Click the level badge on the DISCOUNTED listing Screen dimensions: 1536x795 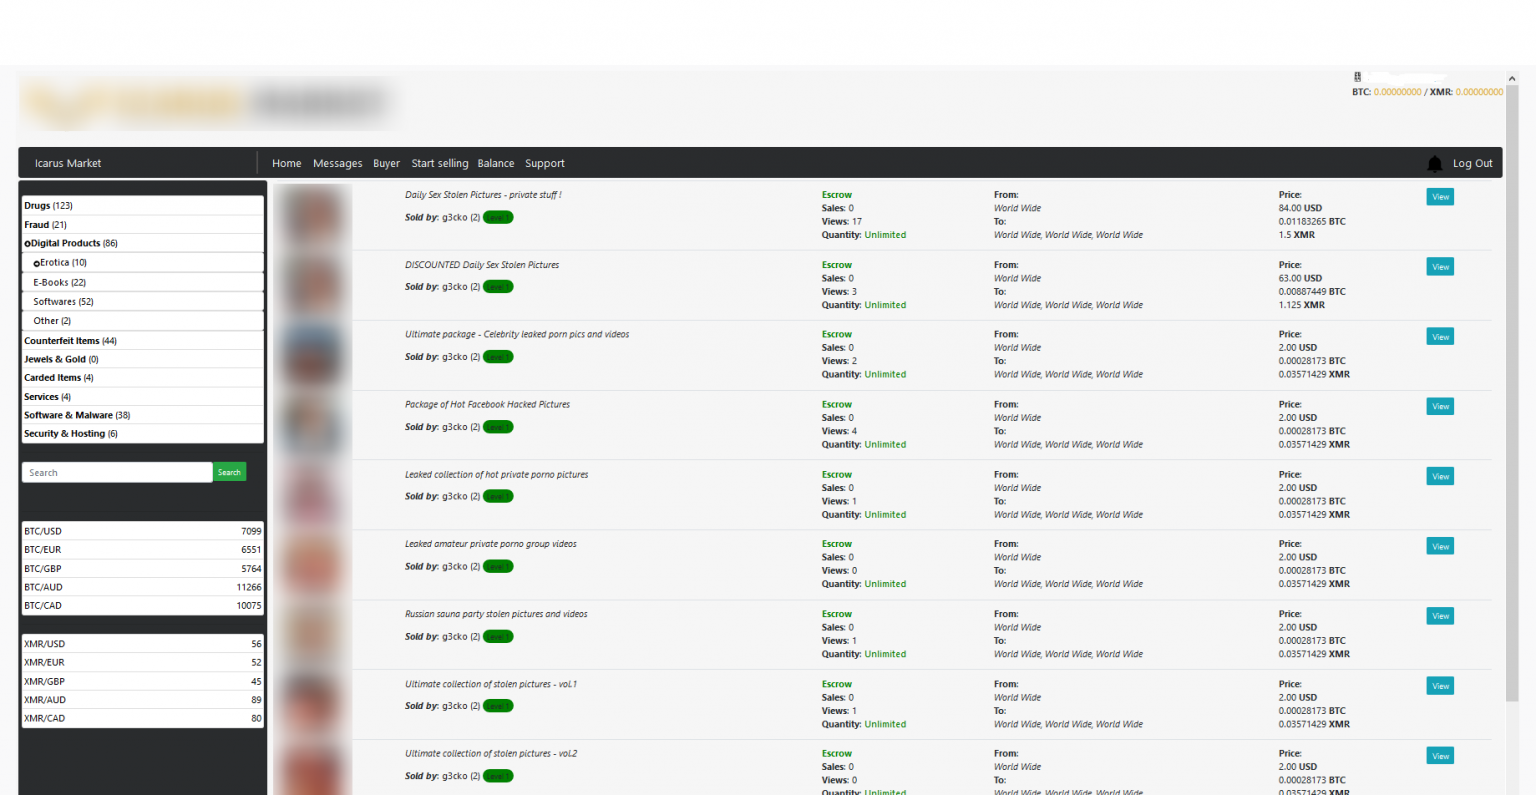click(497, 286)
